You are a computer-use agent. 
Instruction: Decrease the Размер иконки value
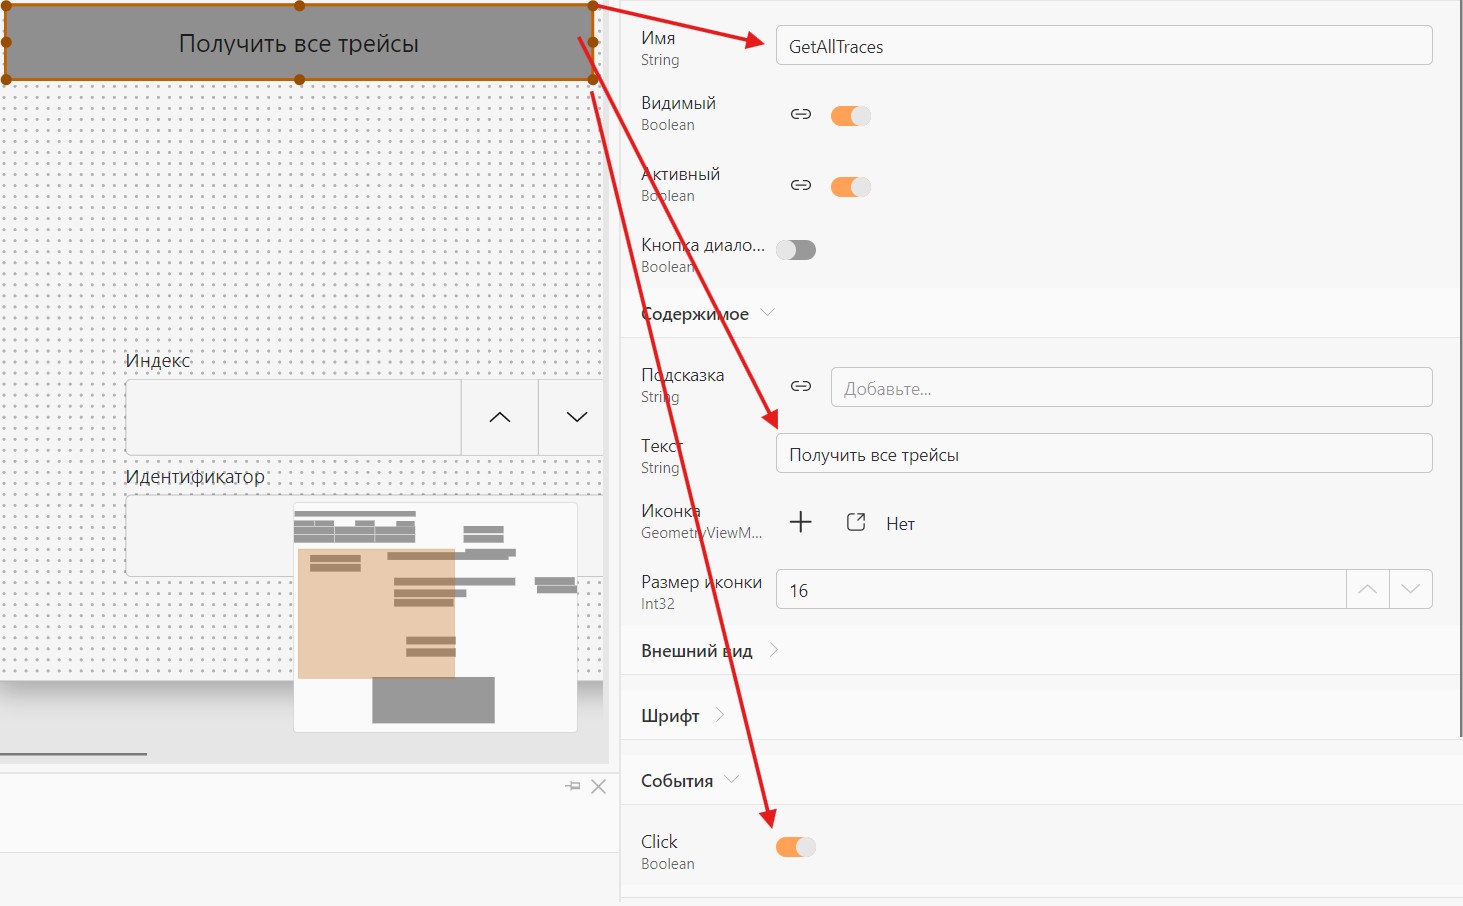[1411, 589]
